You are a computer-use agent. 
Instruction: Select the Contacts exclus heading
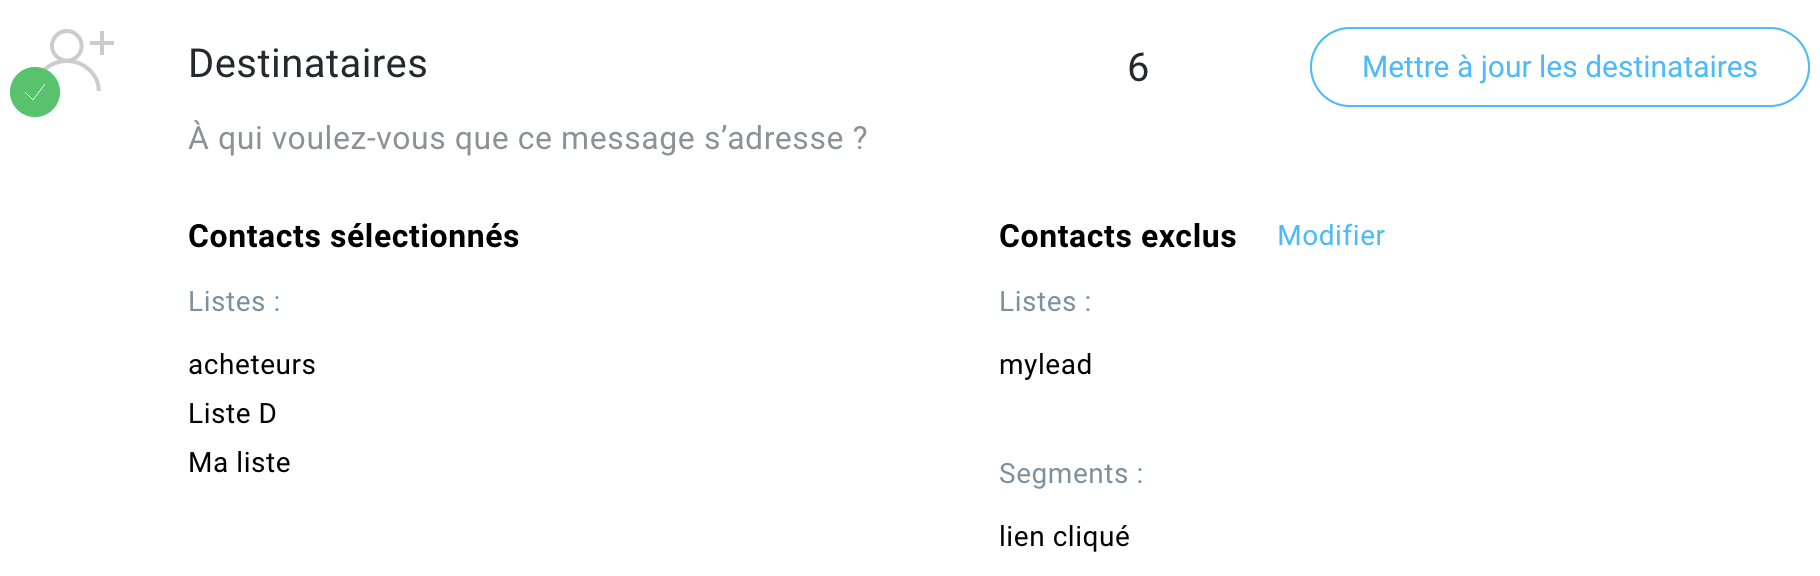[1117, 236]
